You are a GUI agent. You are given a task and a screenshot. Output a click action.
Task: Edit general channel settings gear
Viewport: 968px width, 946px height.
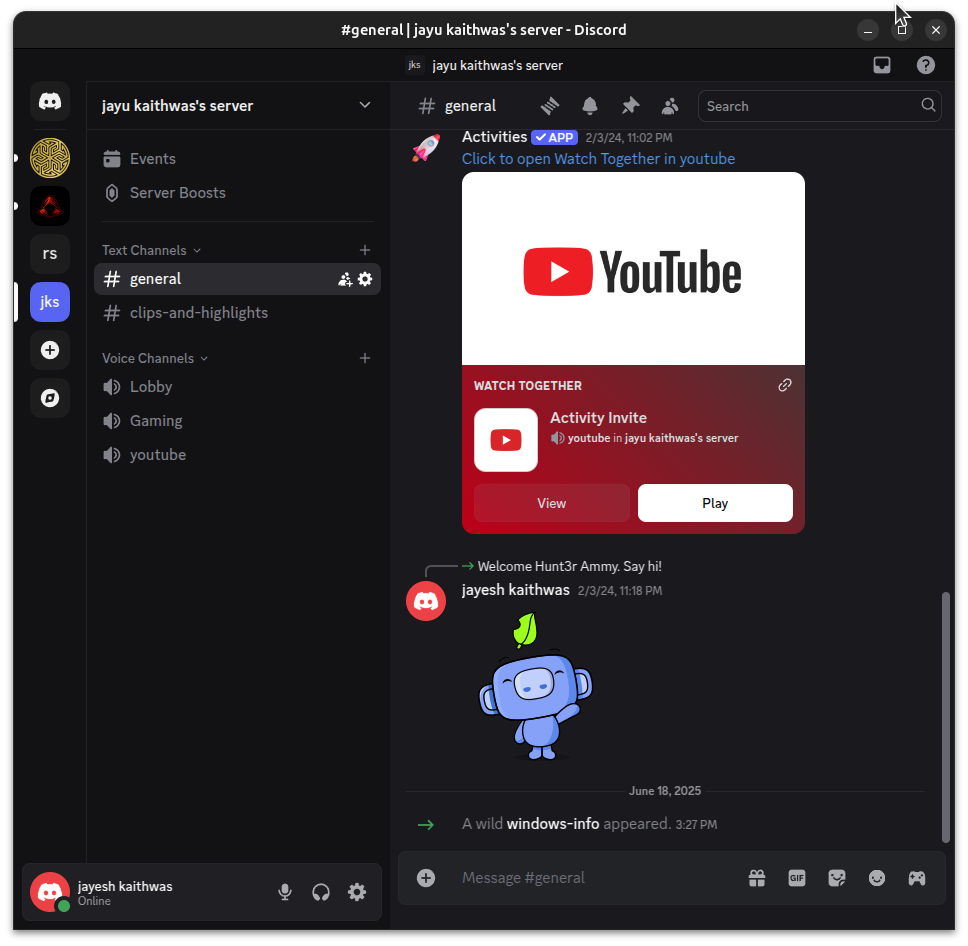click(365, 279)
